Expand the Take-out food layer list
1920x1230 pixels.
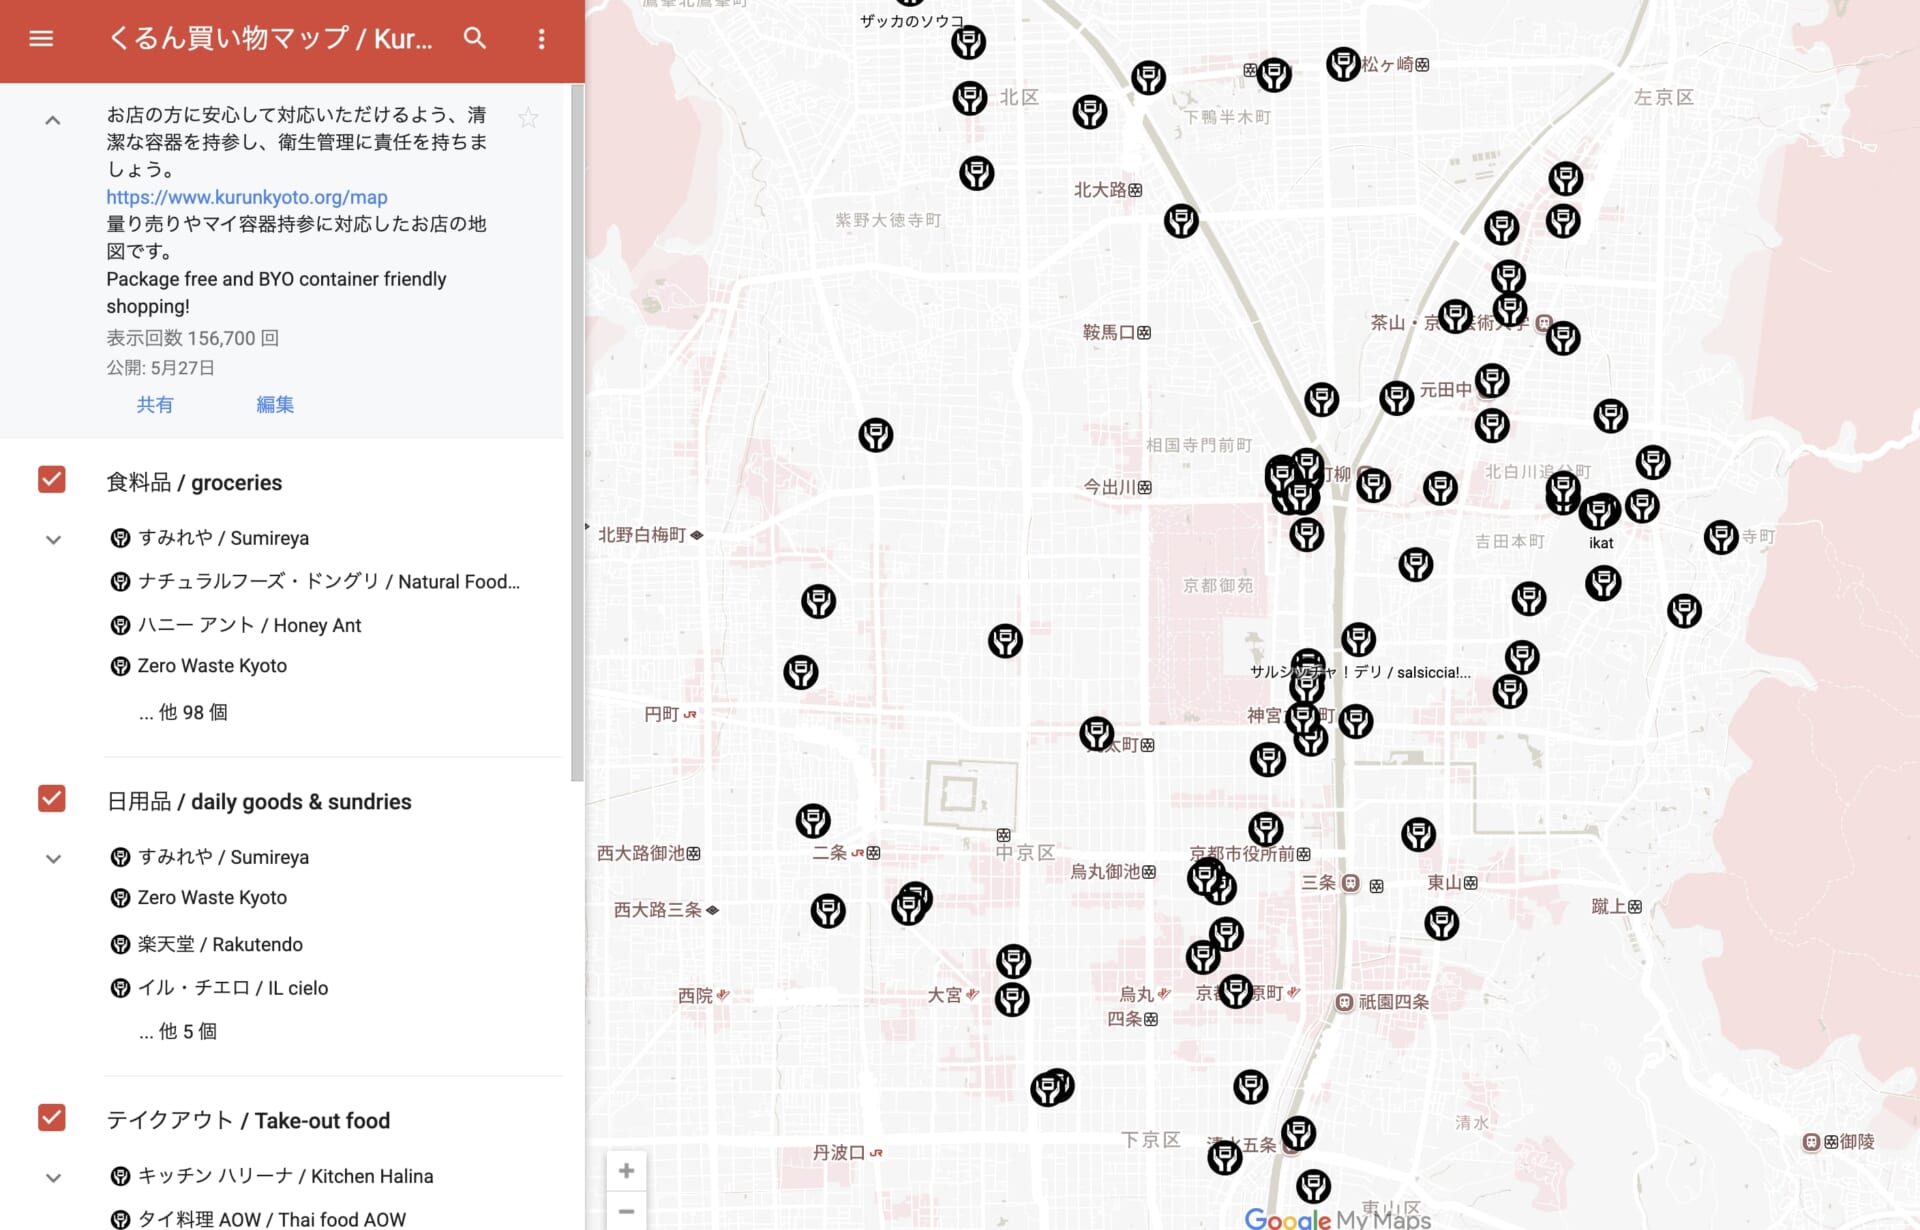tap(54, 1178)
